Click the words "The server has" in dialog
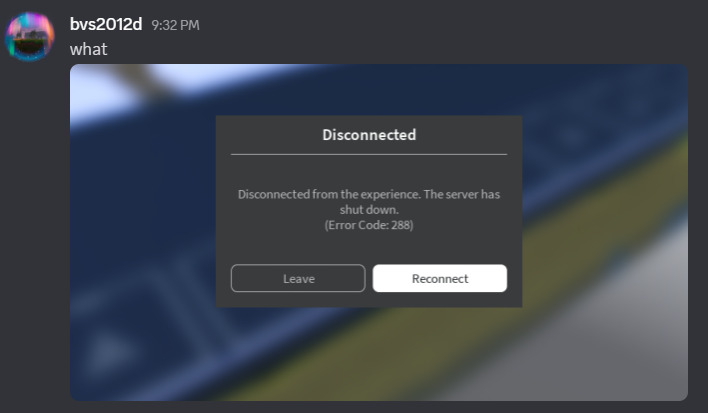This screenshot has height=413, width=708. (x=461, y=195)
